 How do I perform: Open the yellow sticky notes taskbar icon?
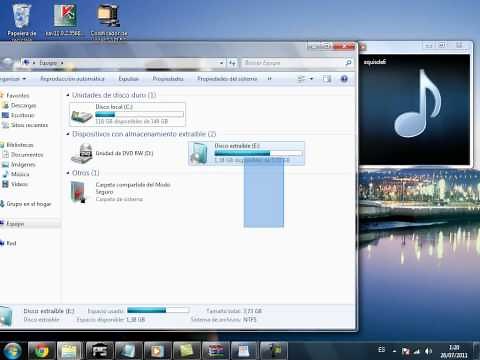pos(186,351)
